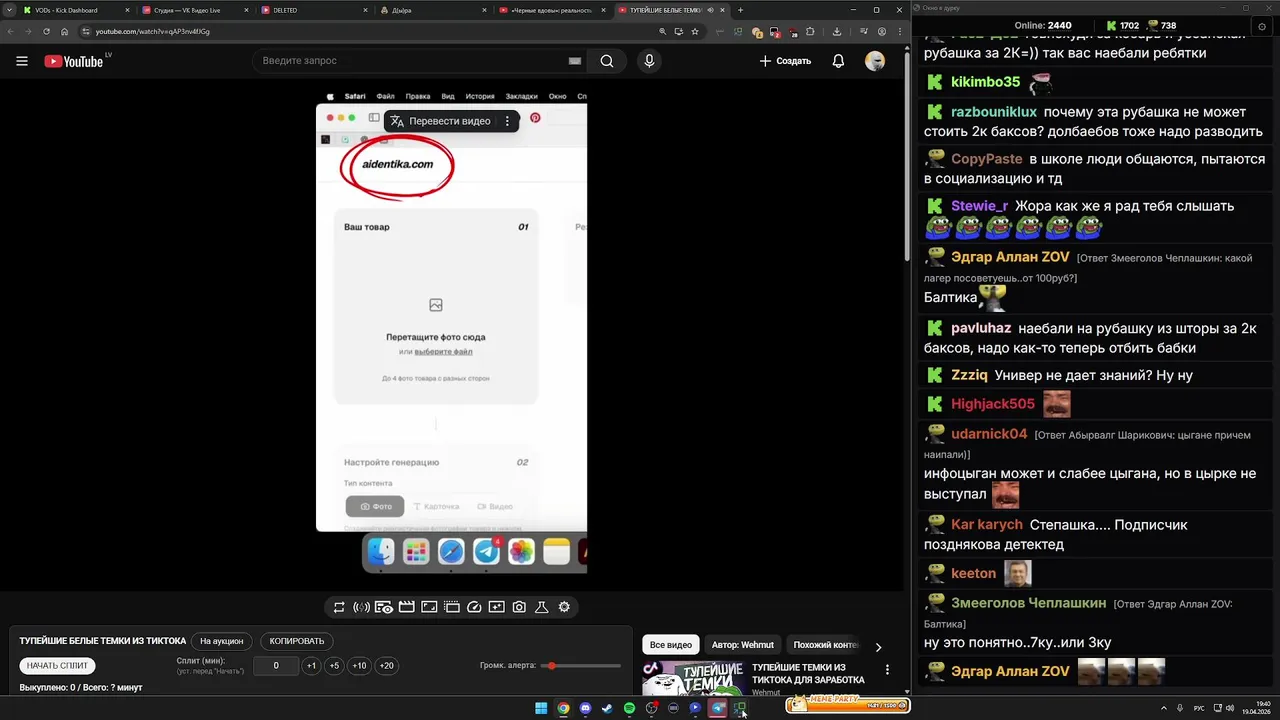Click username razbouniklux in chat

point(994,112)
